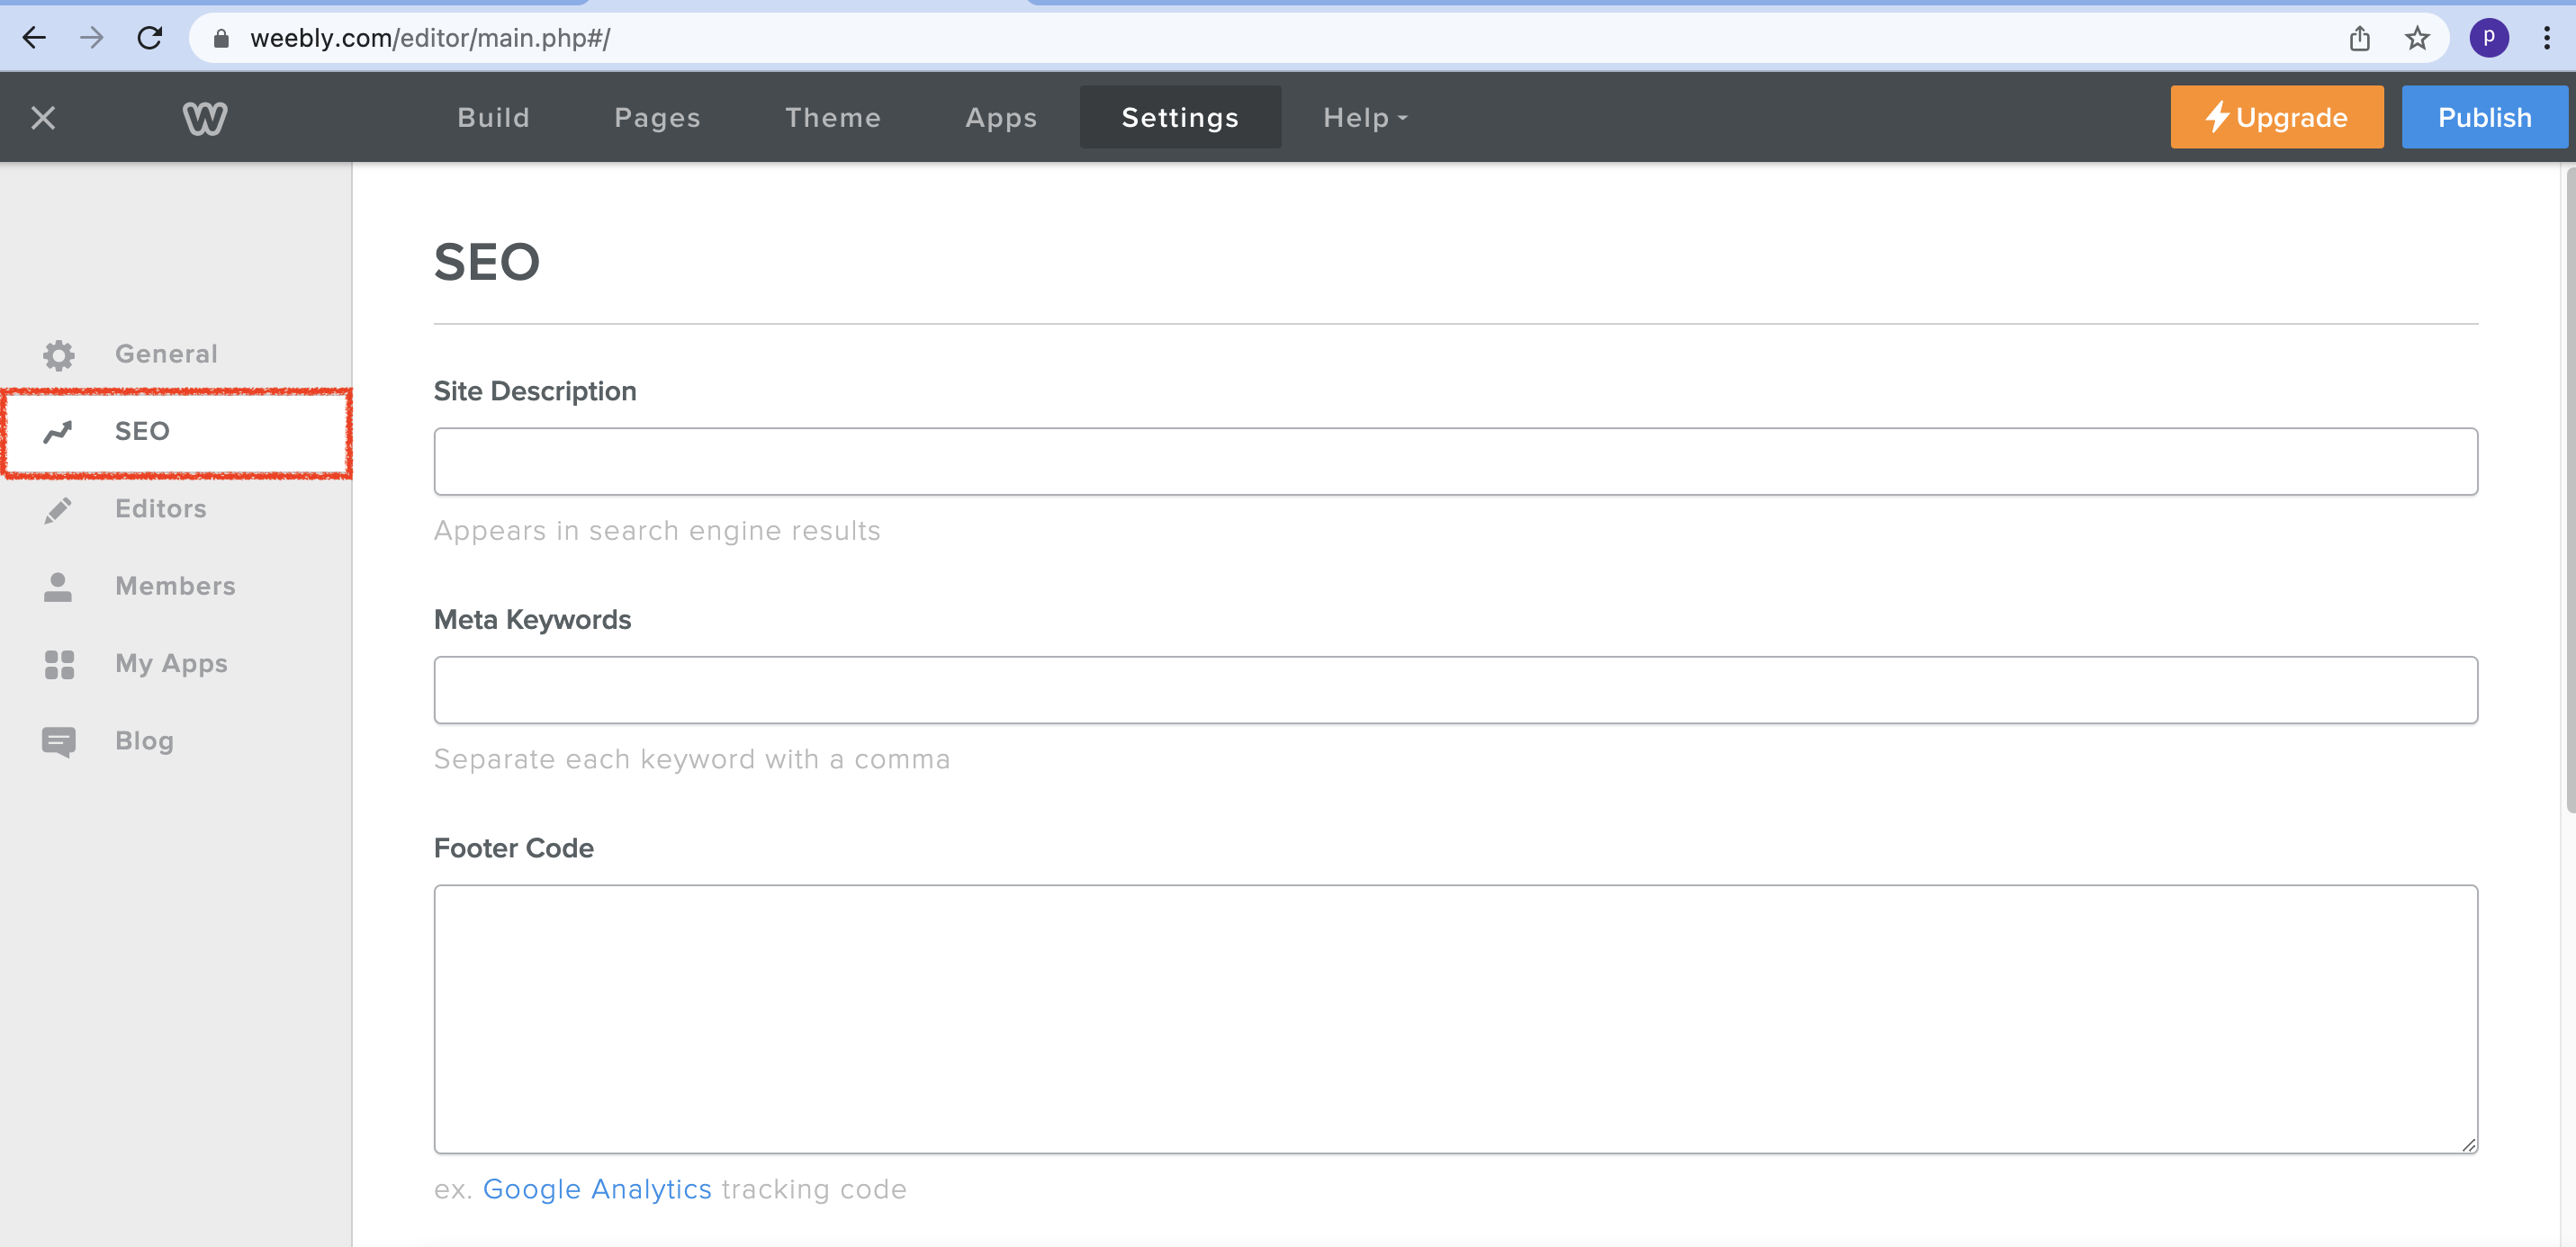This screenshot has width=2576, height=1247.
Task: Open the Theme tab
Action: (832, 118)
